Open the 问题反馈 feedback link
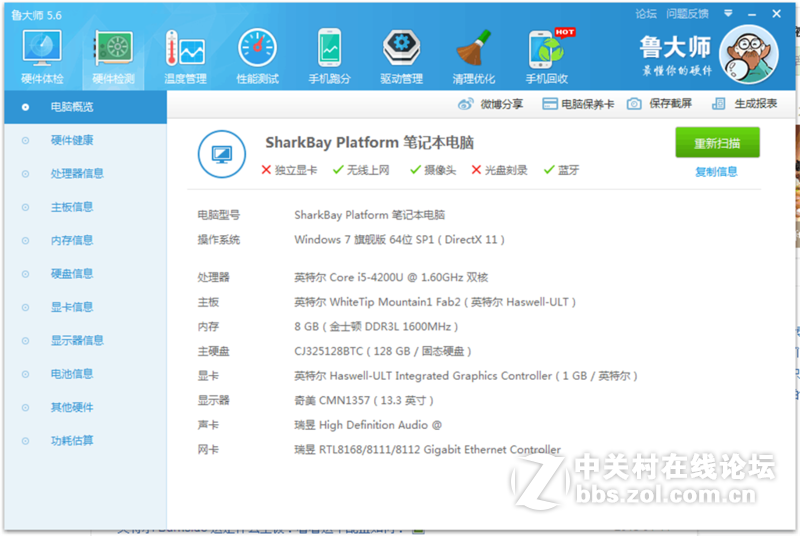The height and width of the screenshot is (536, 800). pyautogui.click(x=687, y=14)
